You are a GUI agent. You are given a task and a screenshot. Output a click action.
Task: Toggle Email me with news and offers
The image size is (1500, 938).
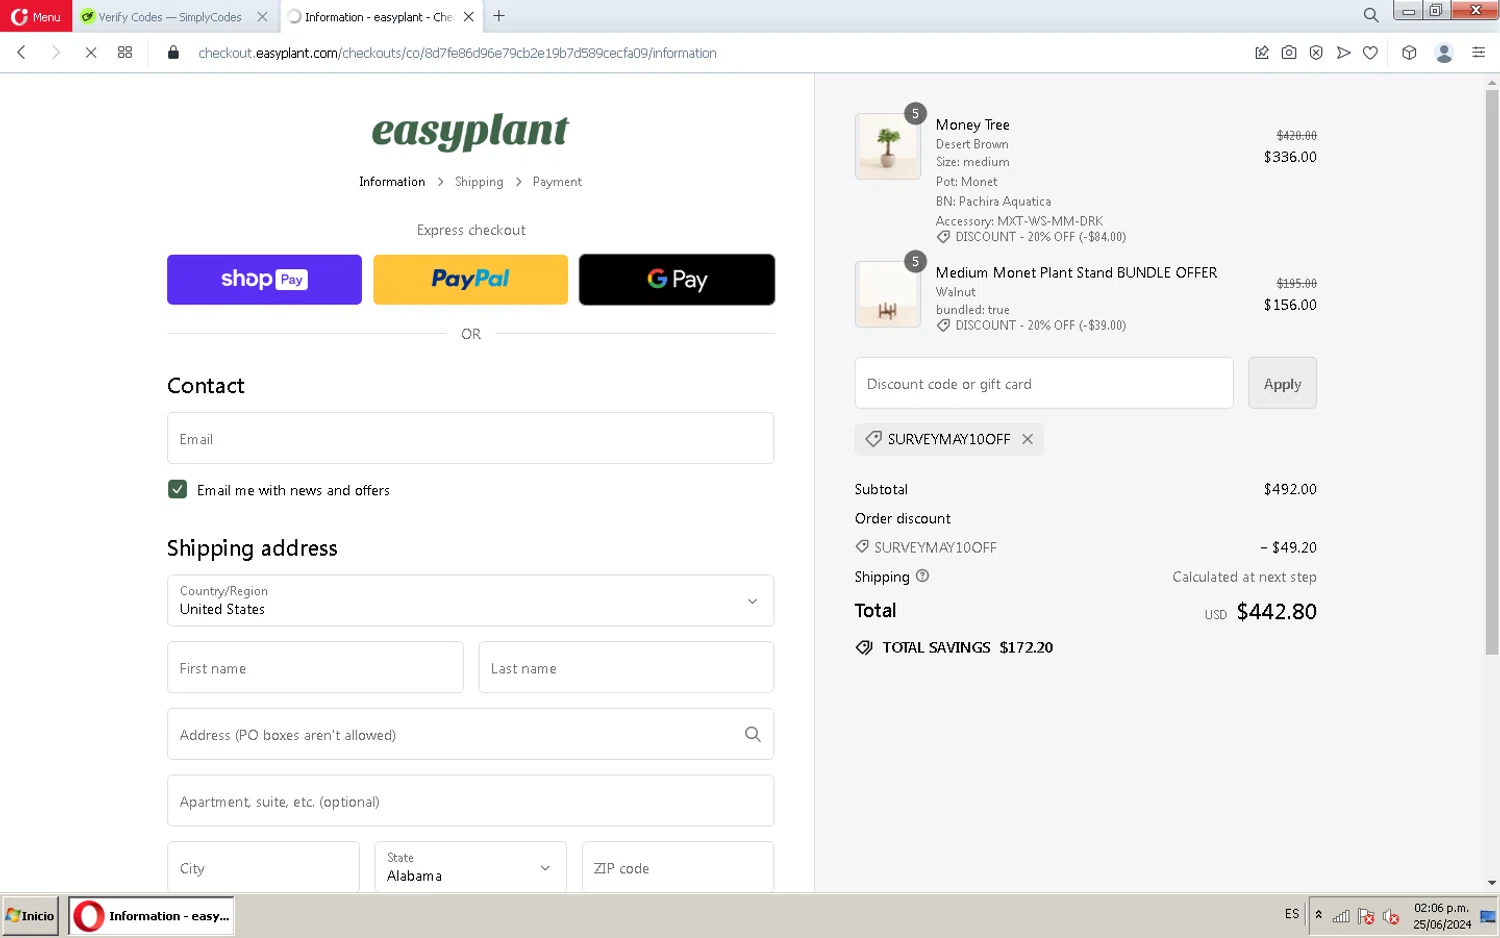177,489
